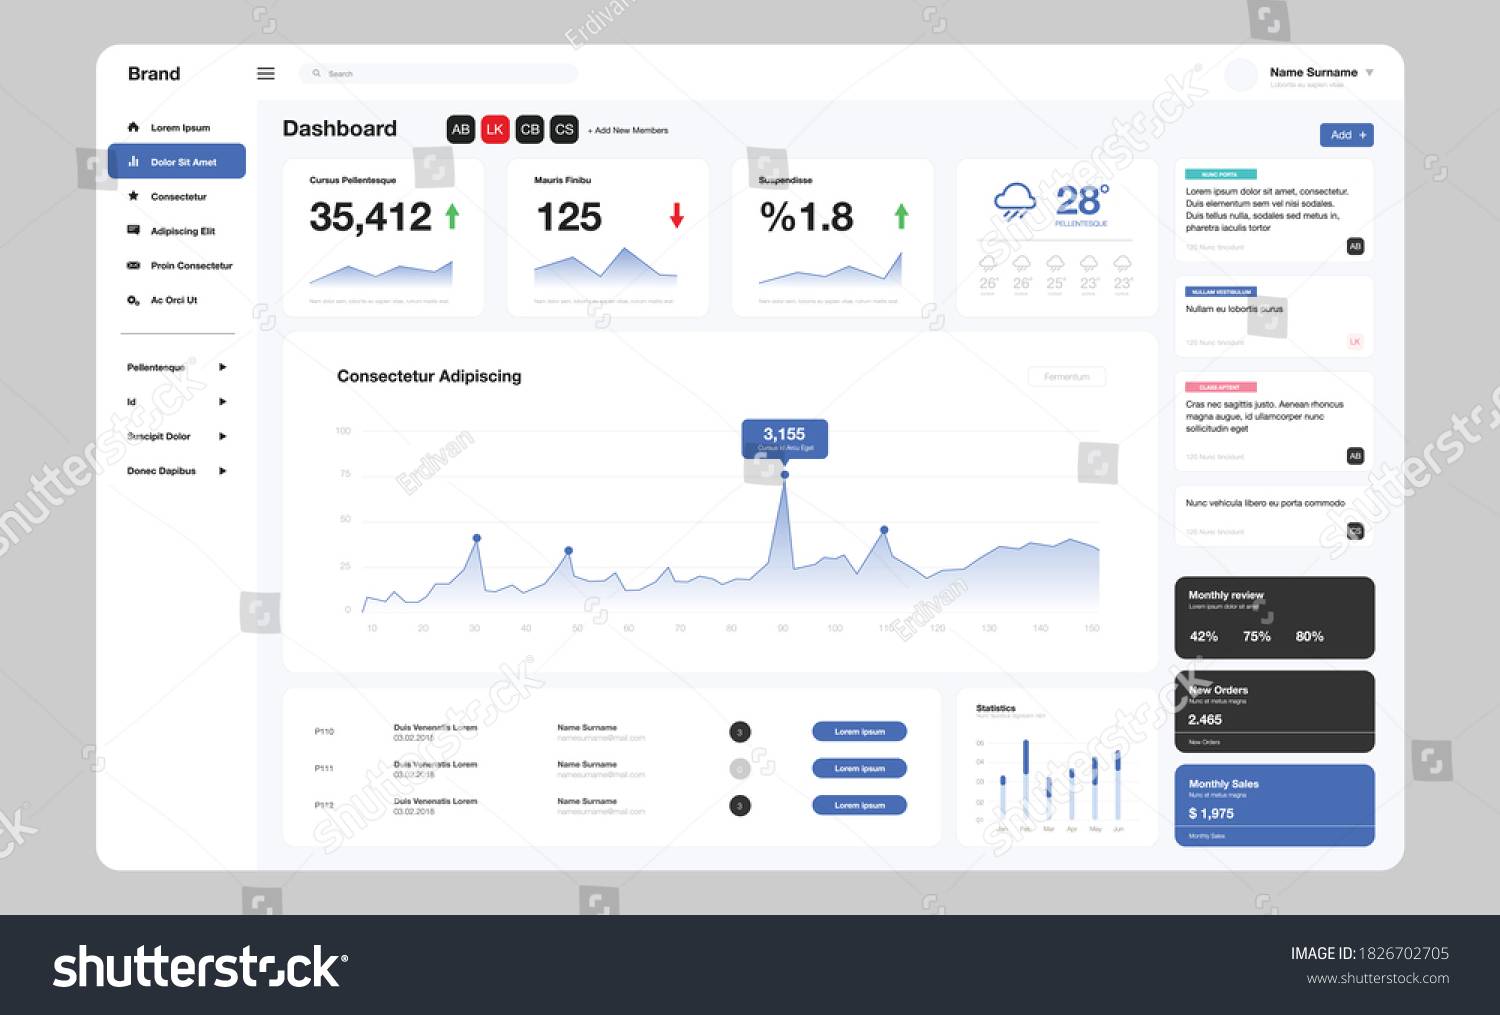This screenshot has height=1015, width=1500.
Task: Open Proin Consectetur menu item
Action: [190, 266]
